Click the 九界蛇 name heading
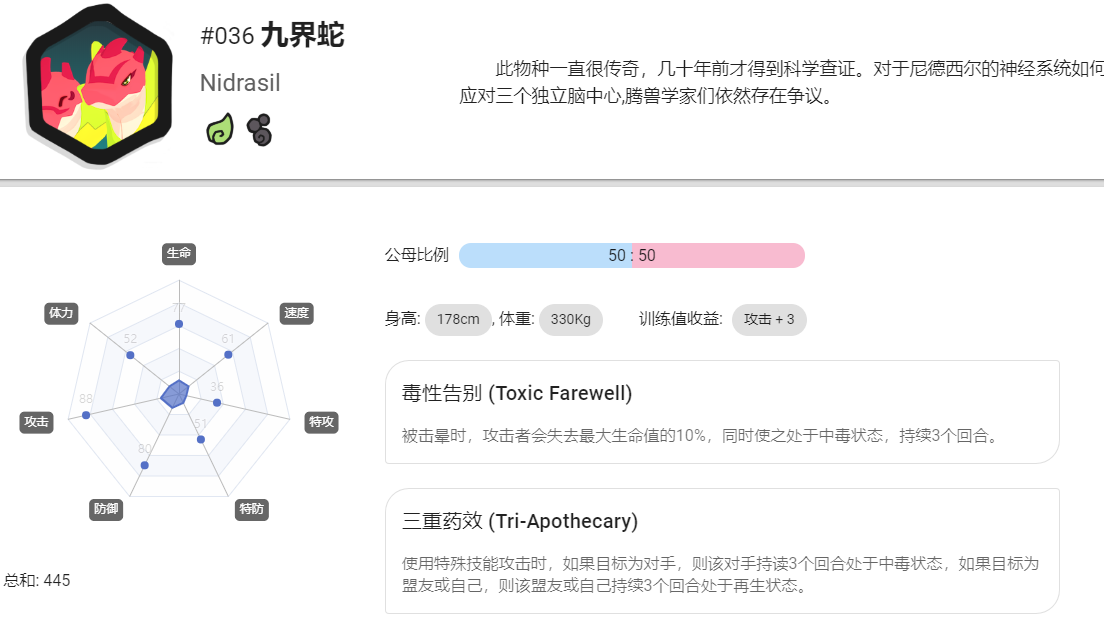The image size is (1104, 617). (x=303, y=35)
